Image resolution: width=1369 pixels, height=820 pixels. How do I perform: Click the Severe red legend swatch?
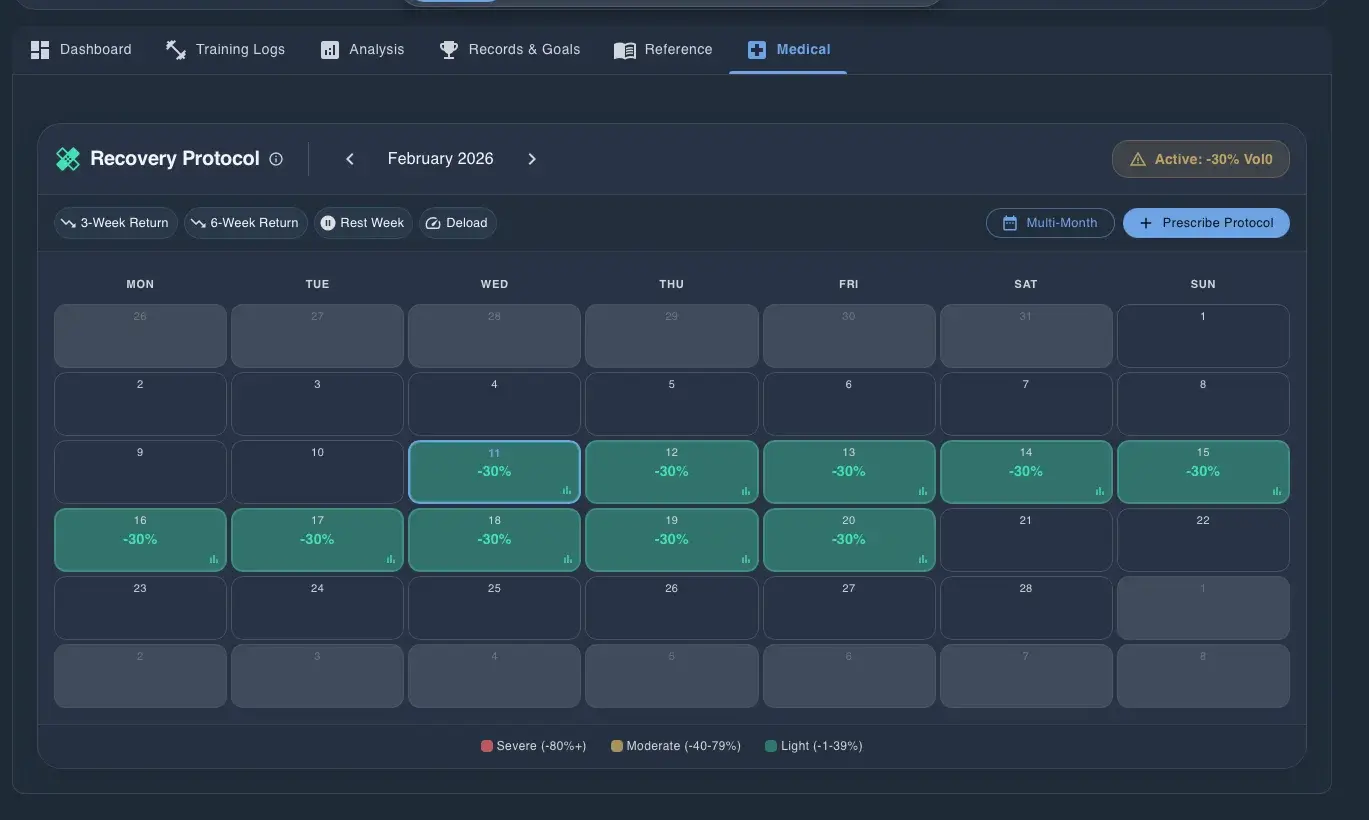coord(487,746)
